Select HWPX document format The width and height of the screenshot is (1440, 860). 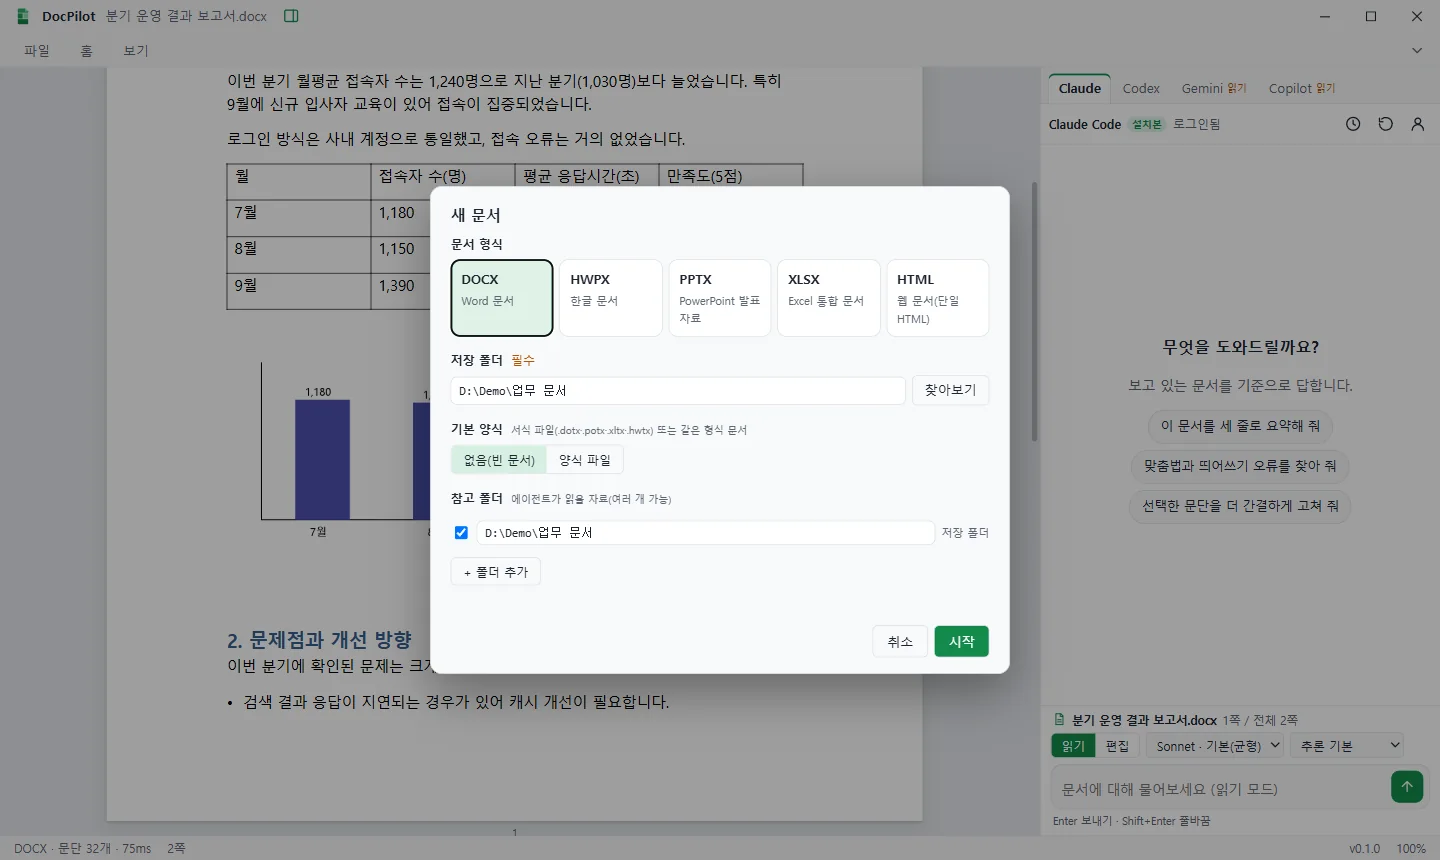(611, 298)
